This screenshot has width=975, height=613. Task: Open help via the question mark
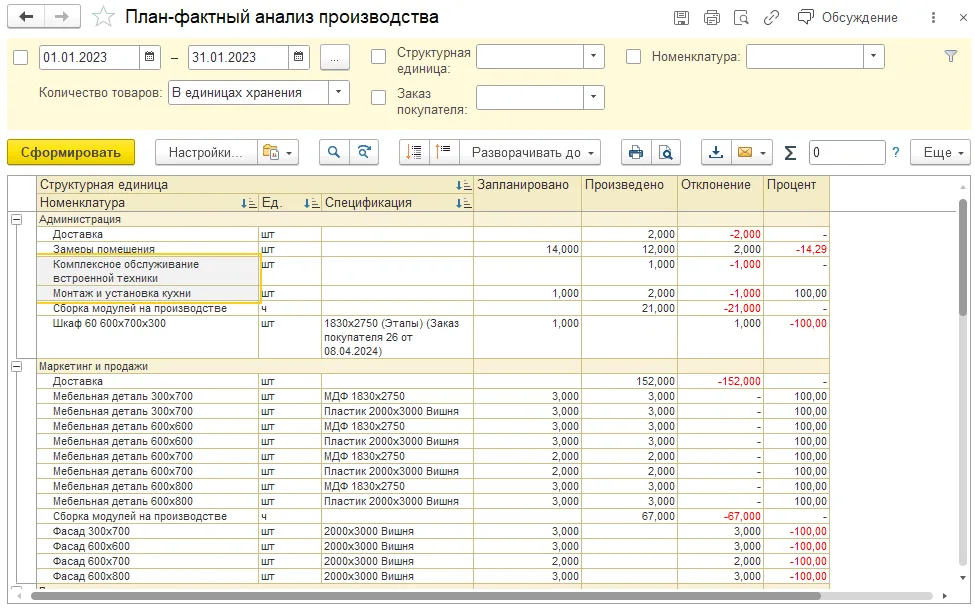click(x=895, y=152)
